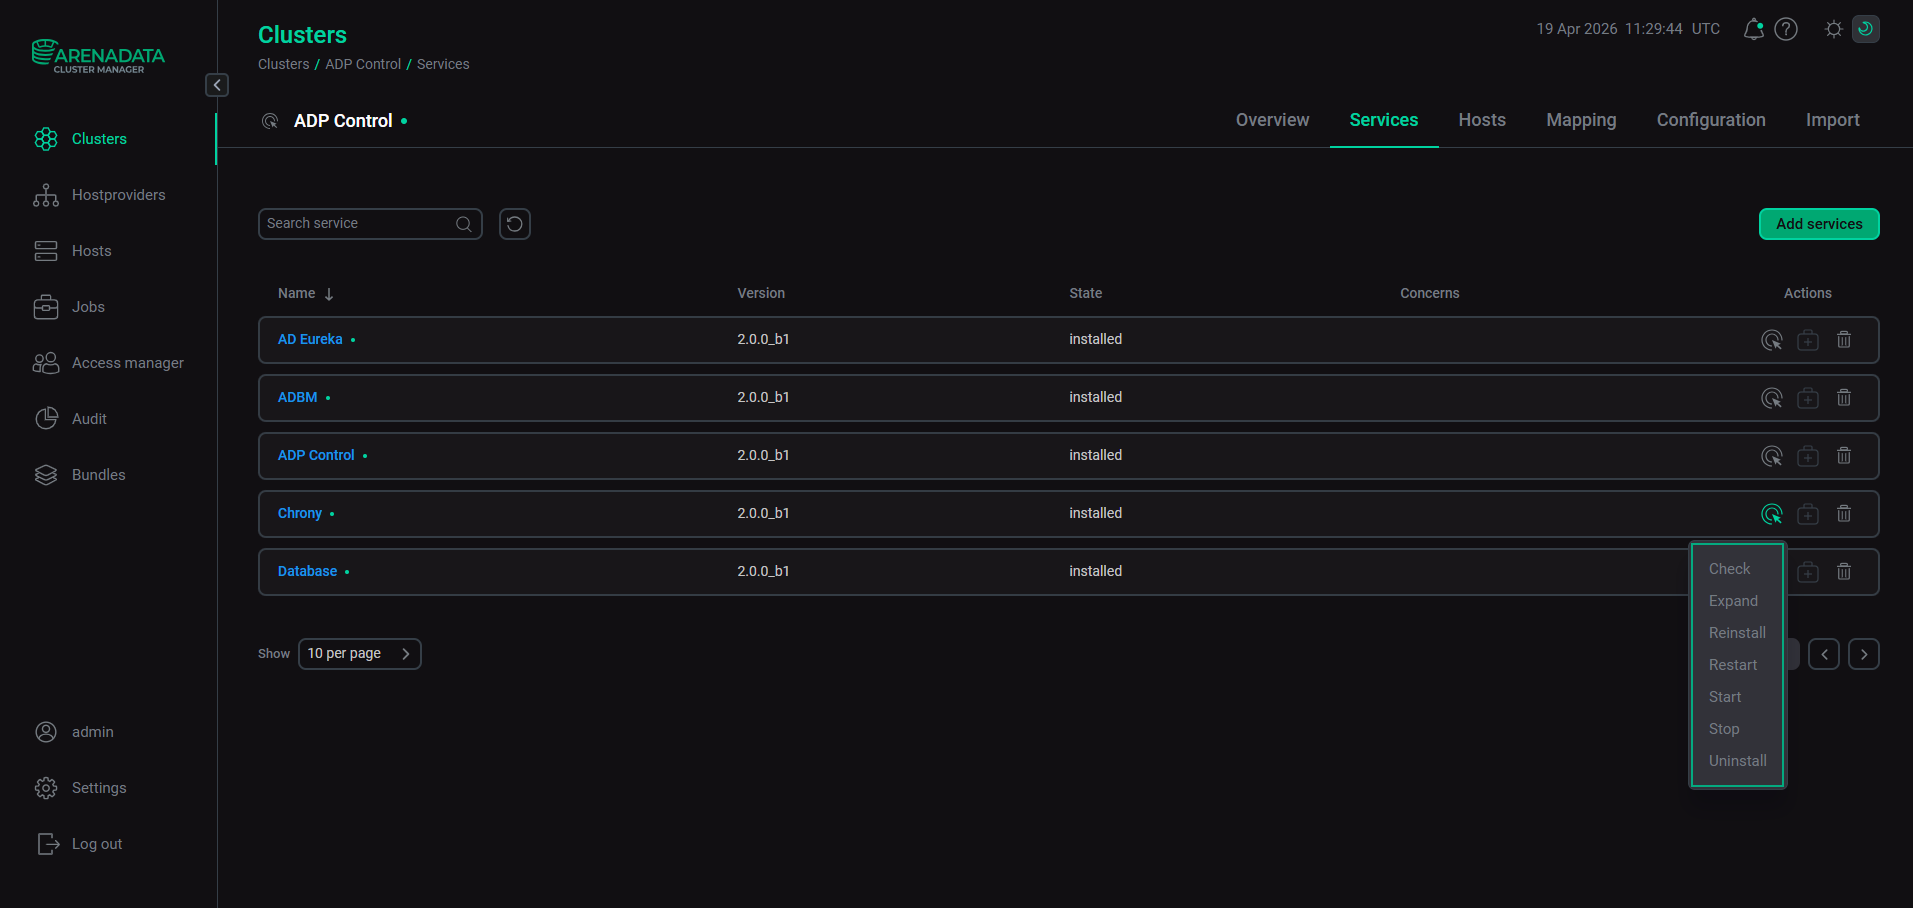Reset the service filter with the refresh button
The height and width of the screenshot is (908, 1913).
tap(515, 224)
